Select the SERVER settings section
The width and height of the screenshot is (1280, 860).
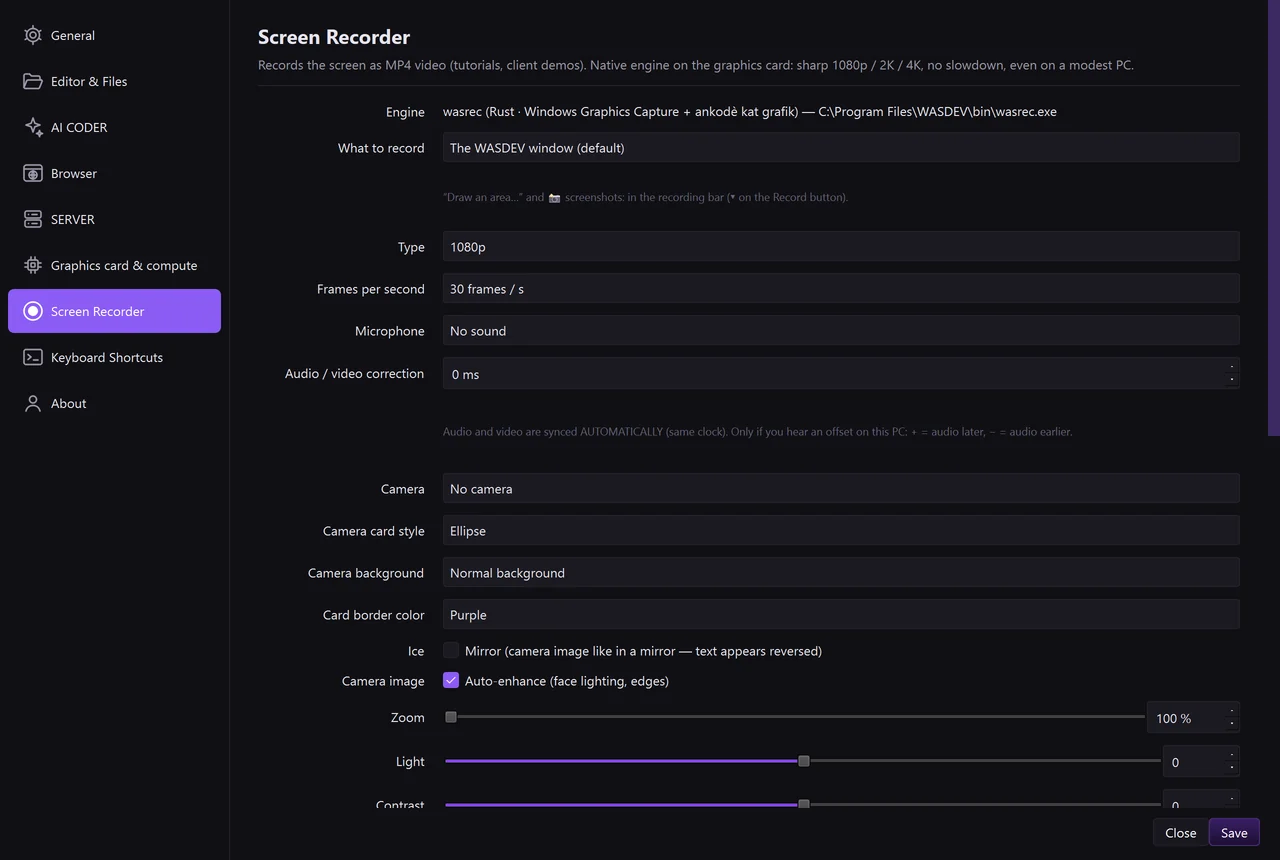(114, 219)
